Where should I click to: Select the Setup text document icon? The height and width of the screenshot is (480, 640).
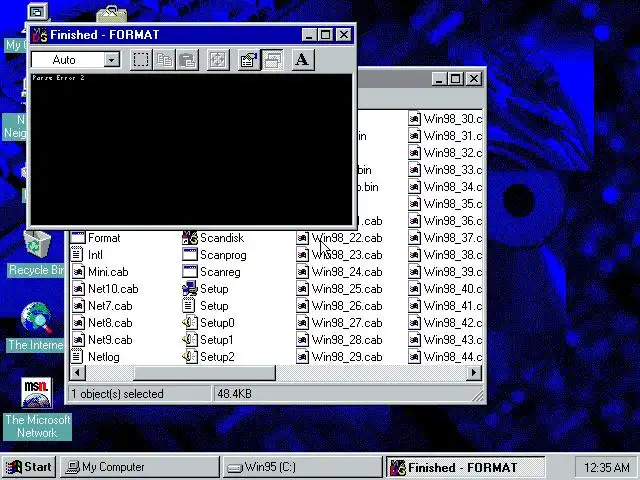[189, 306]
